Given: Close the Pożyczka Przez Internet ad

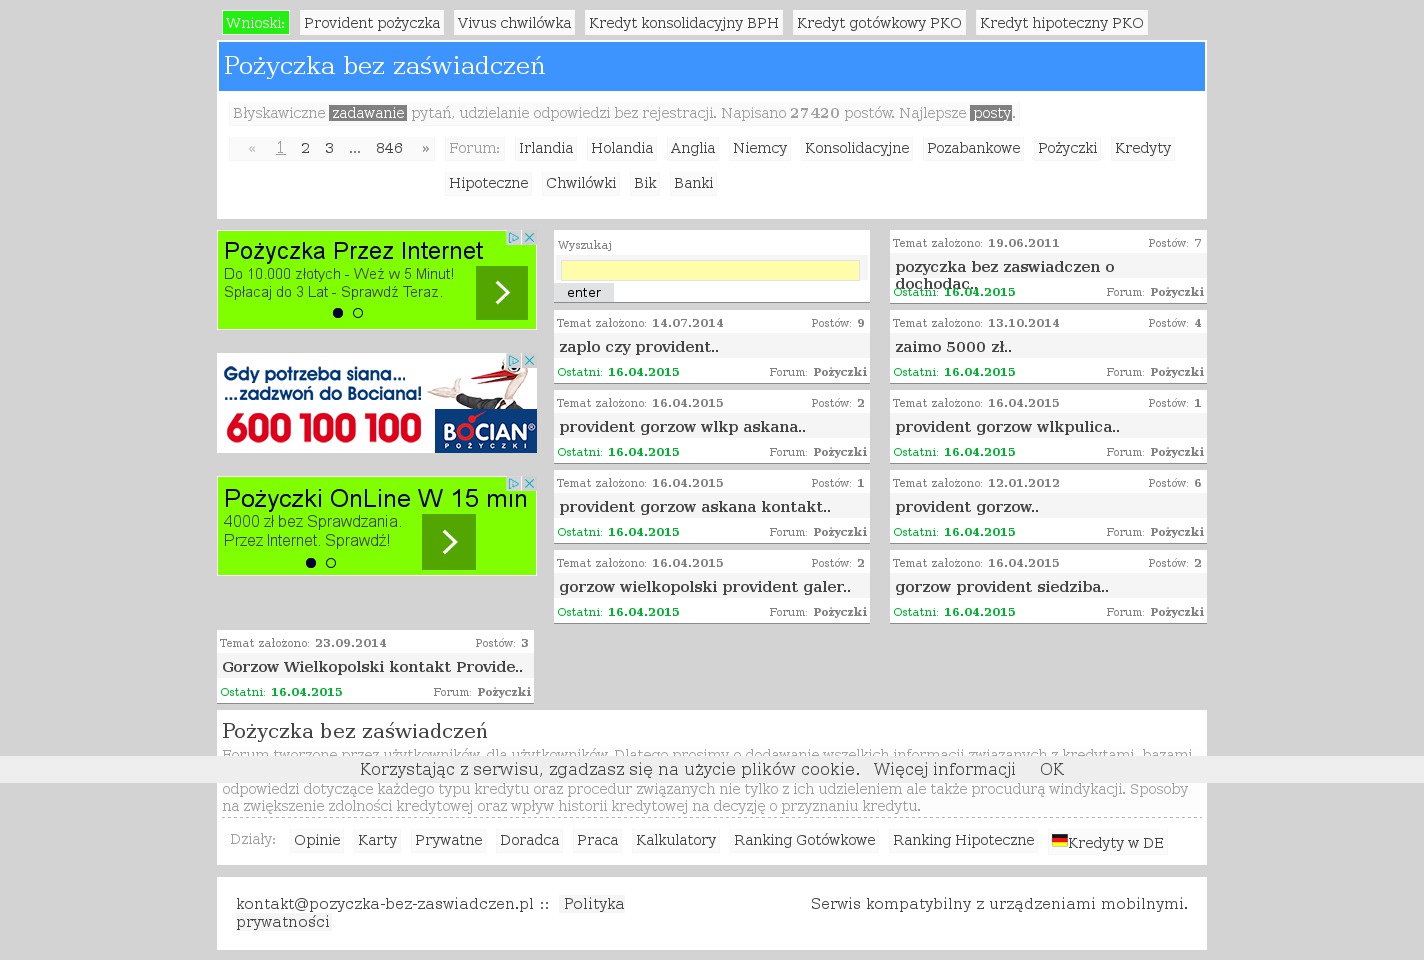Looking at the screenshot, I should (x=530, y=238).
